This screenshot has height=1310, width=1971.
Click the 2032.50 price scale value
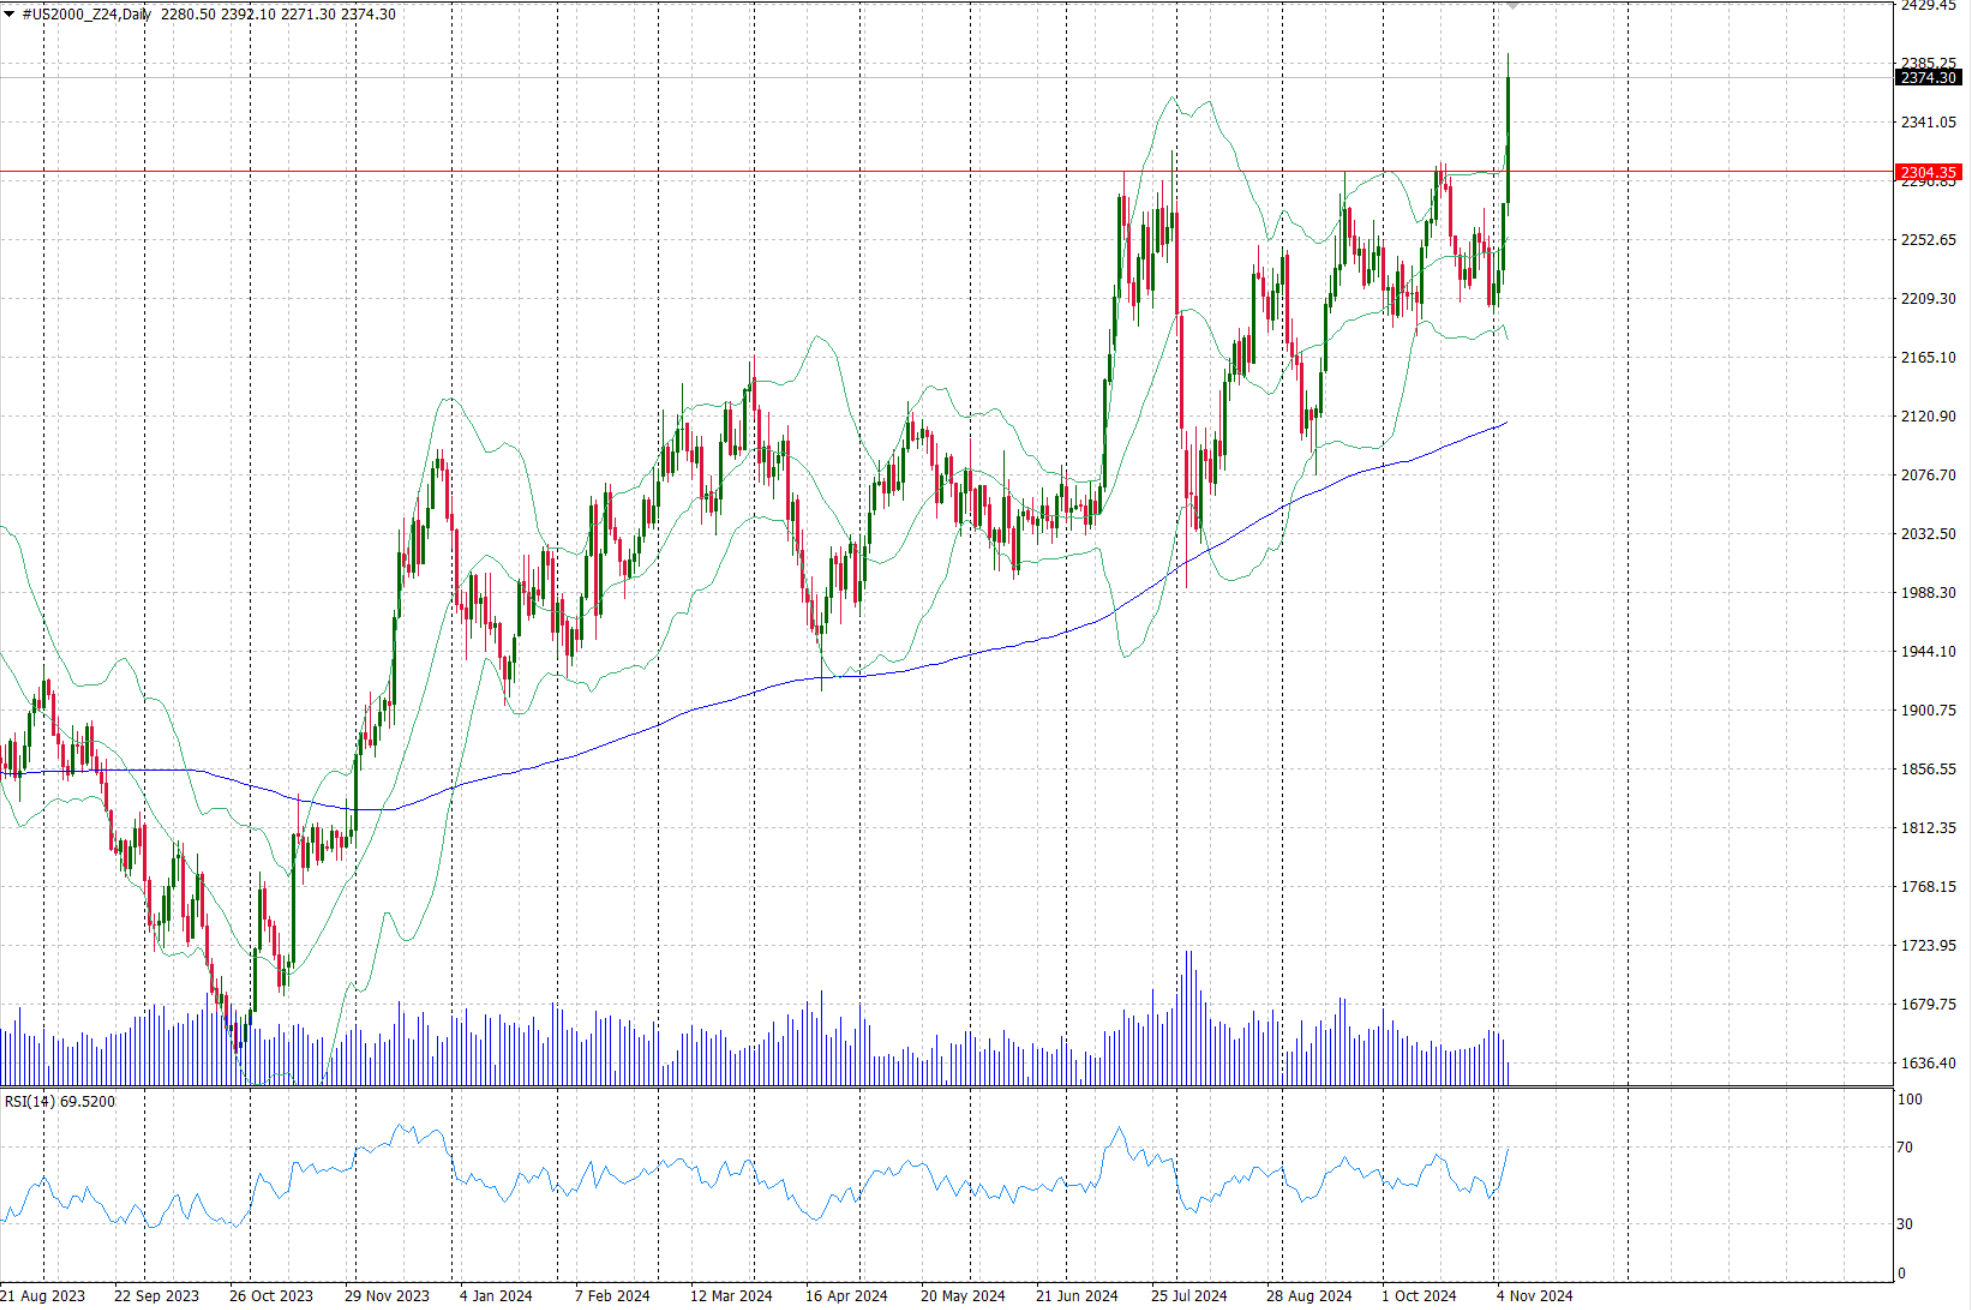1928,534
